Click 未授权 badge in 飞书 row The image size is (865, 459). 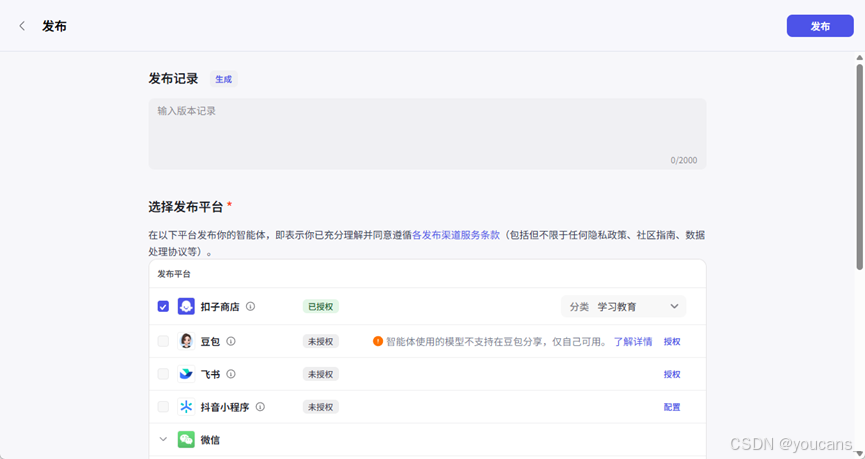(321, 374)
